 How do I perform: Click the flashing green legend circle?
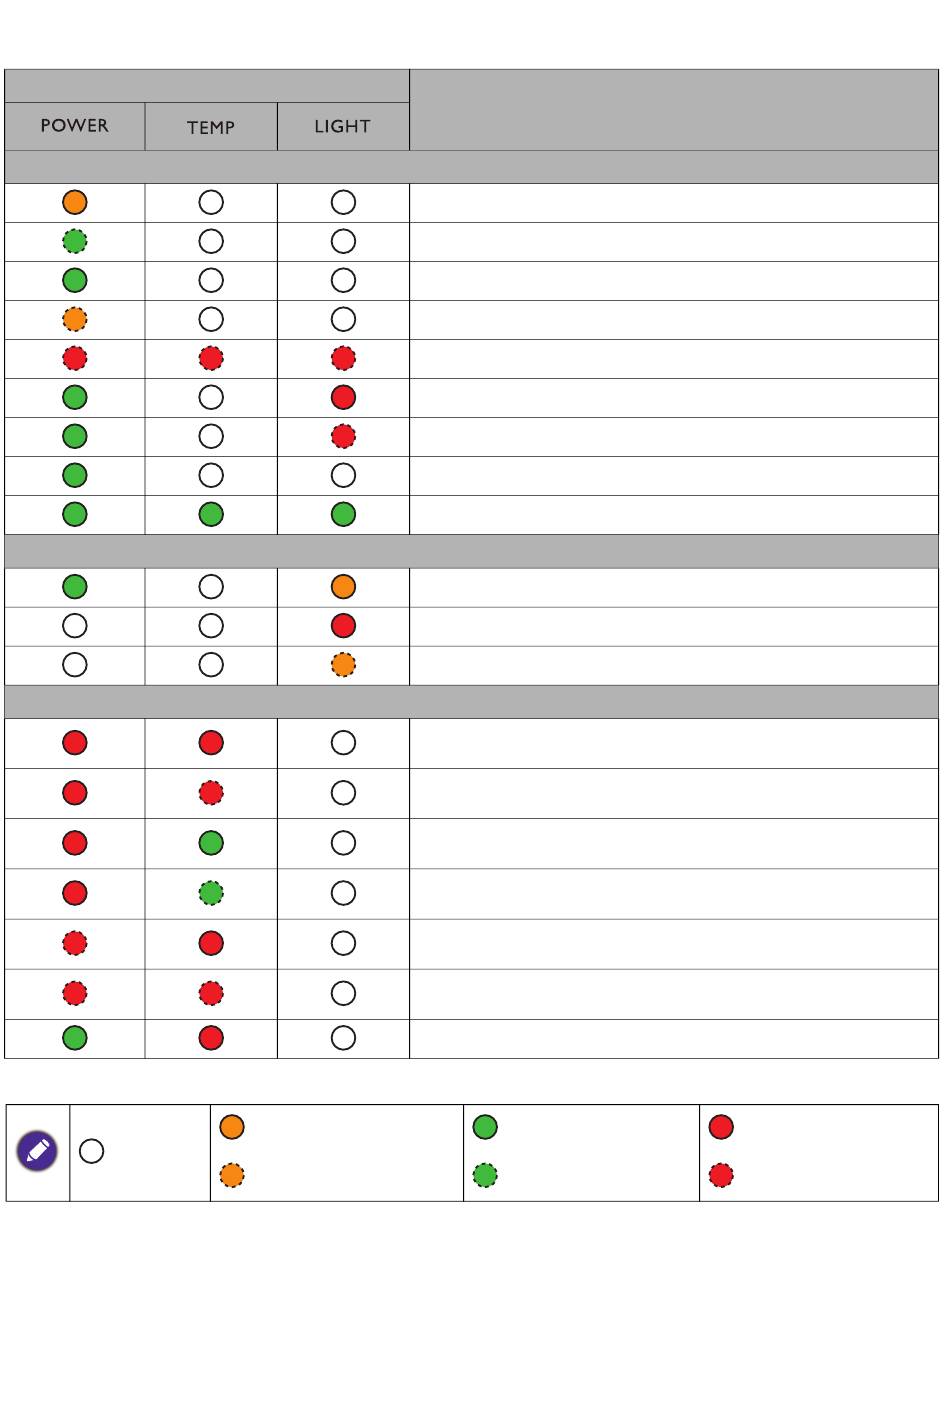[x=485, y=1175]
